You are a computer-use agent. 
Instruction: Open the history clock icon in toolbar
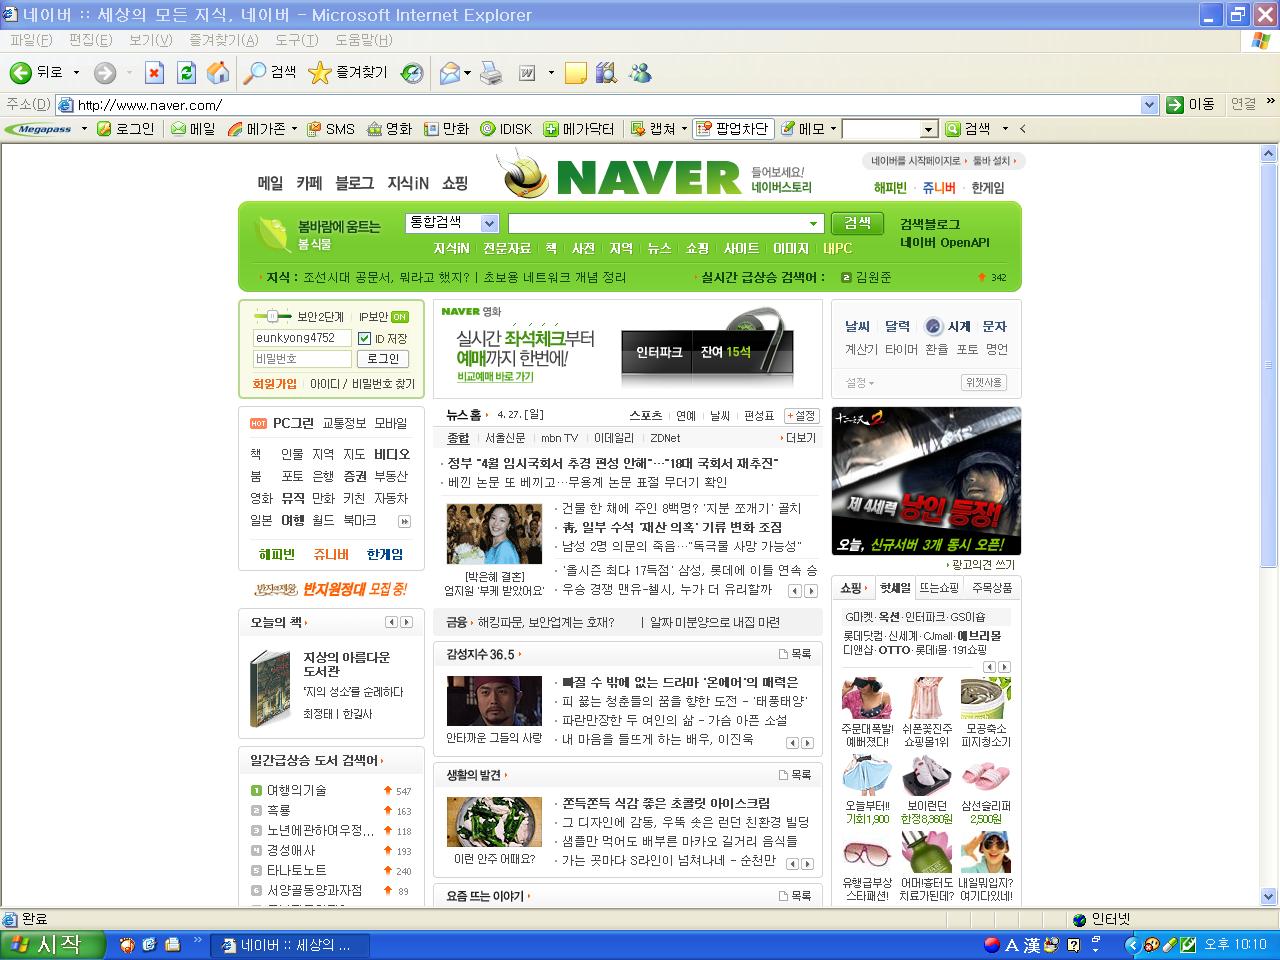(412, 72)
